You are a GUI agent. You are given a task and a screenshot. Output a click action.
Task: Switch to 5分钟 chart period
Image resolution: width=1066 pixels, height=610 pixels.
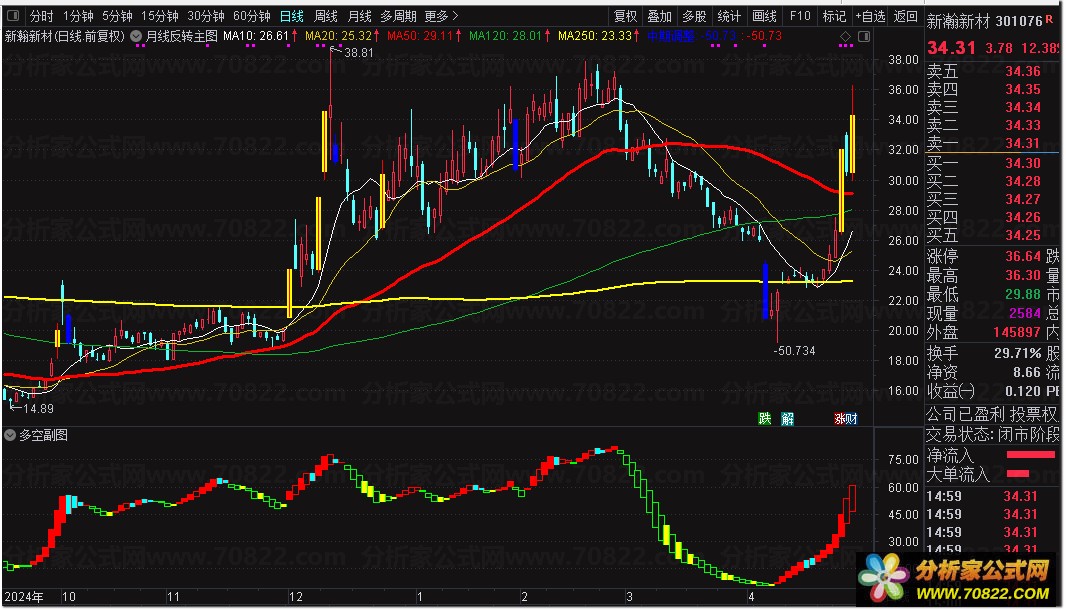[x=117, y=16]
